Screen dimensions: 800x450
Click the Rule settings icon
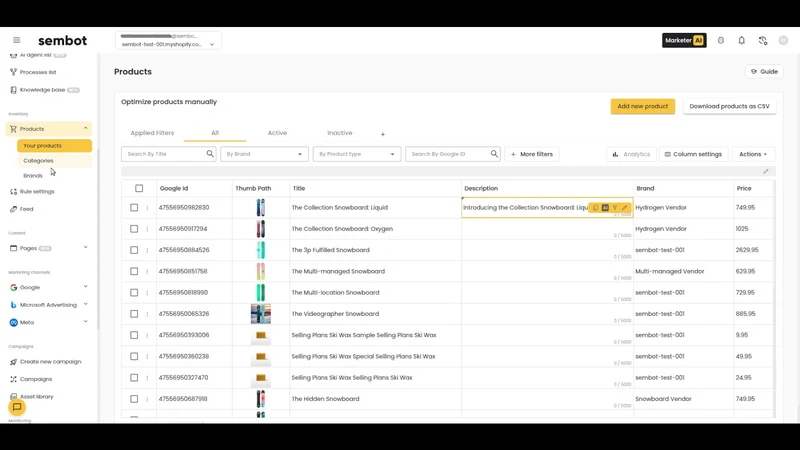[x=13, y=192]
